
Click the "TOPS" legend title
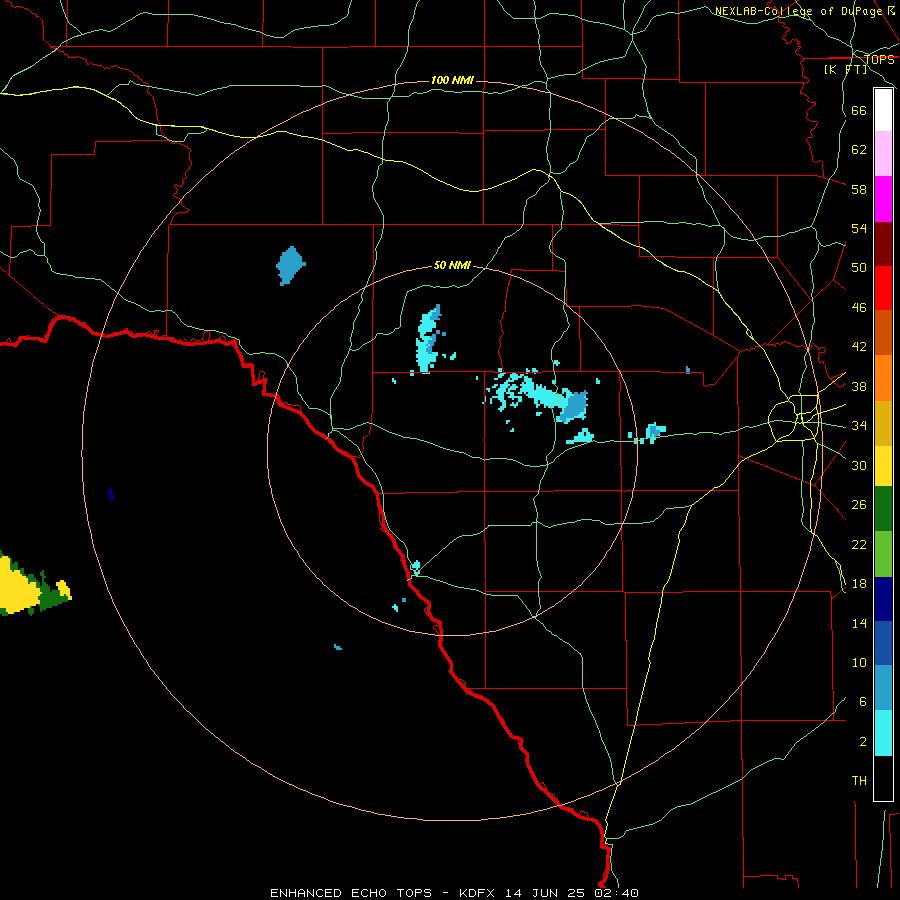[x=879, y=60]
